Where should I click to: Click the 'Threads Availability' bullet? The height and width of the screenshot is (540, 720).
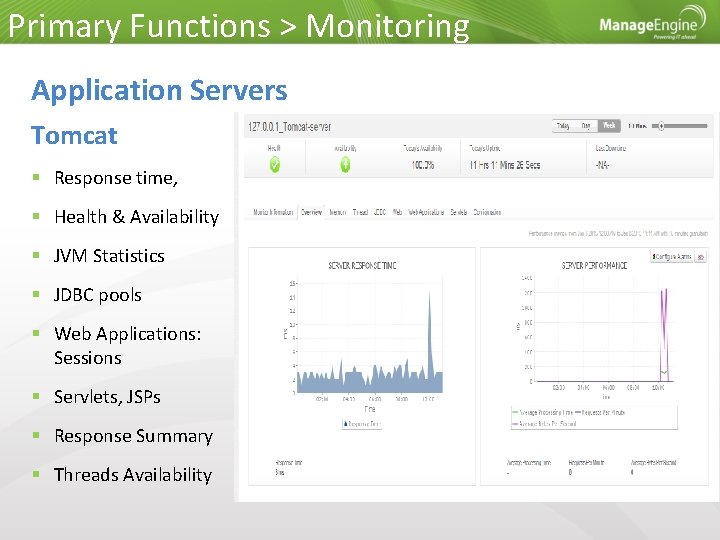pos(133,475)
